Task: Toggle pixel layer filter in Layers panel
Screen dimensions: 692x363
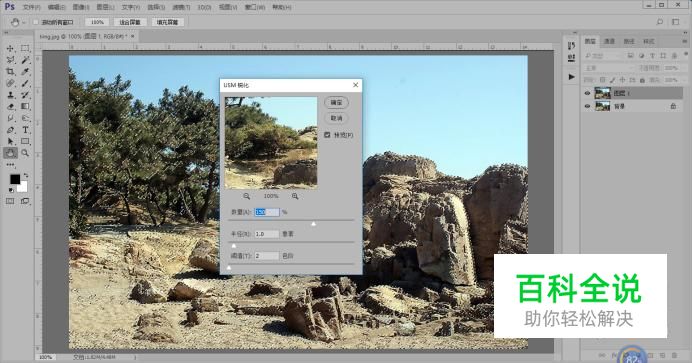Action: [x=630, y=56]
